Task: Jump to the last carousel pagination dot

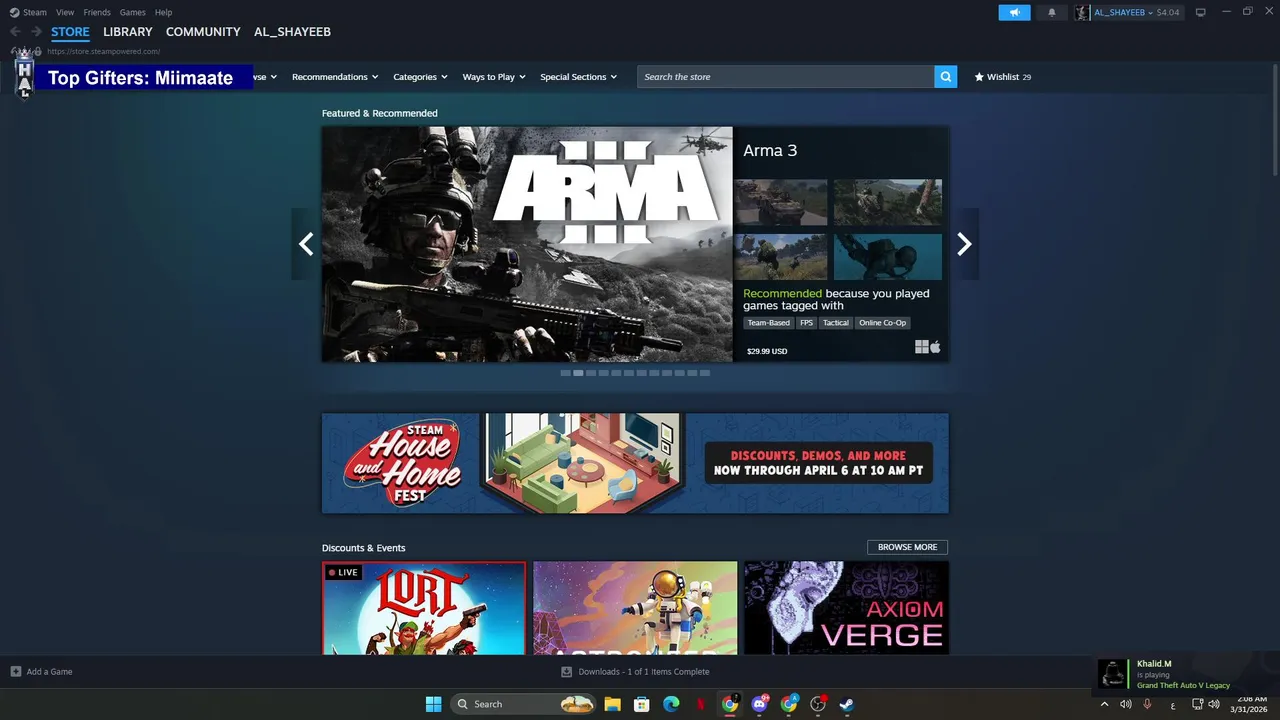Action: pos(705,373)
